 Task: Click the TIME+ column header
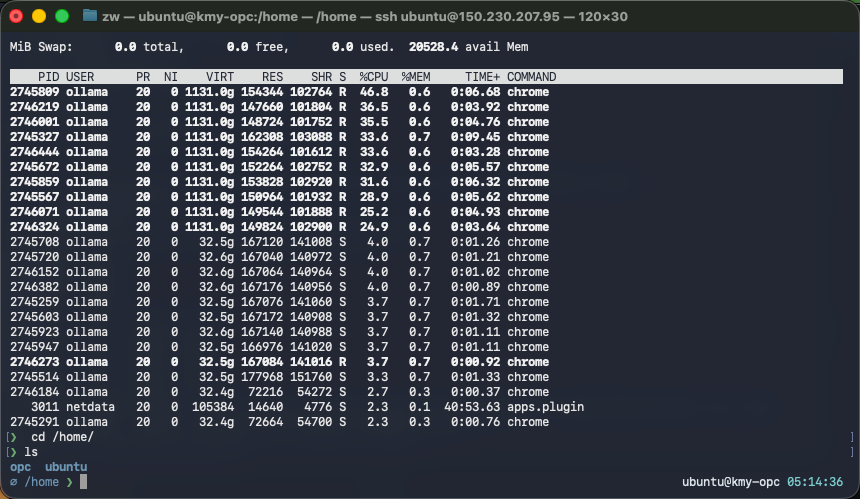(x=483, y=77)
